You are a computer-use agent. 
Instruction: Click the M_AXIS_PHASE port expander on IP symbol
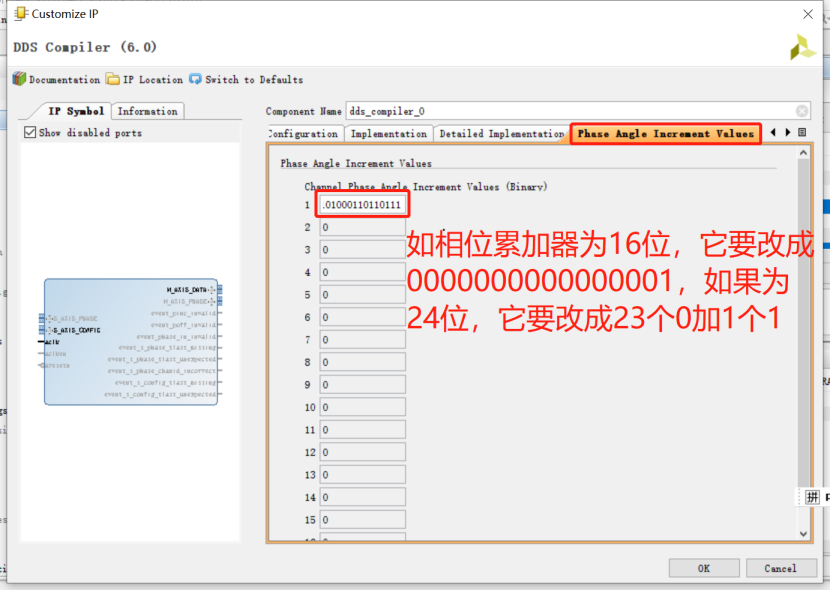[213, 302]
